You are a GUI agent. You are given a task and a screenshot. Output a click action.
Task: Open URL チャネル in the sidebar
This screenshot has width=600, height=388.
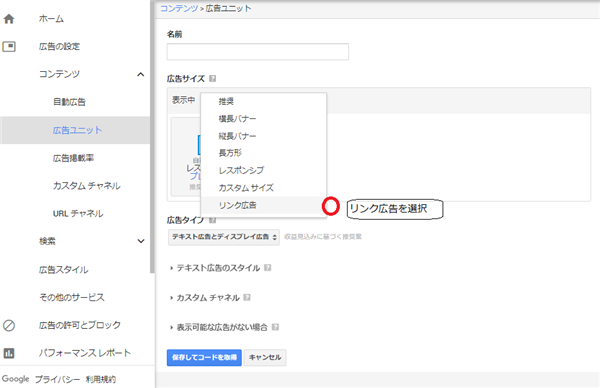[78, 214]
